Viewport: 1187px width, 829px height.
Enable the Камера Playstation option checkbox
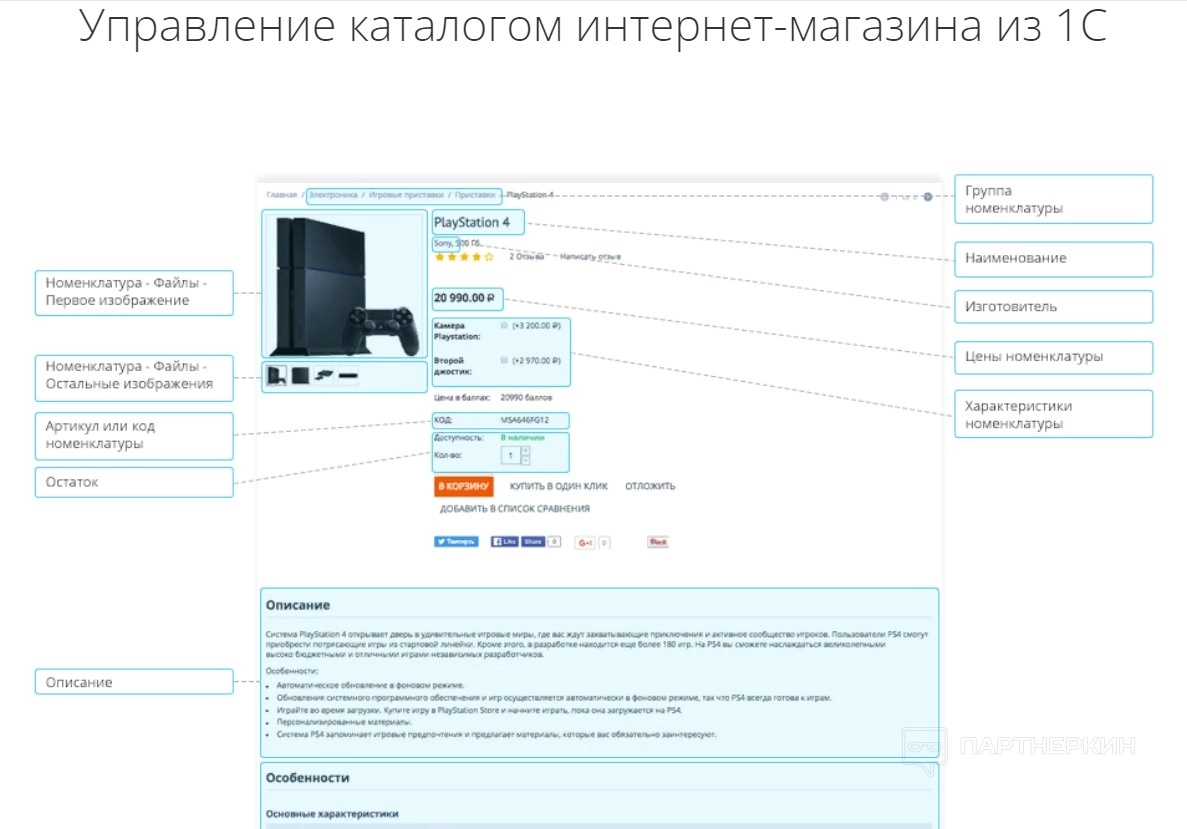point(504,326)
